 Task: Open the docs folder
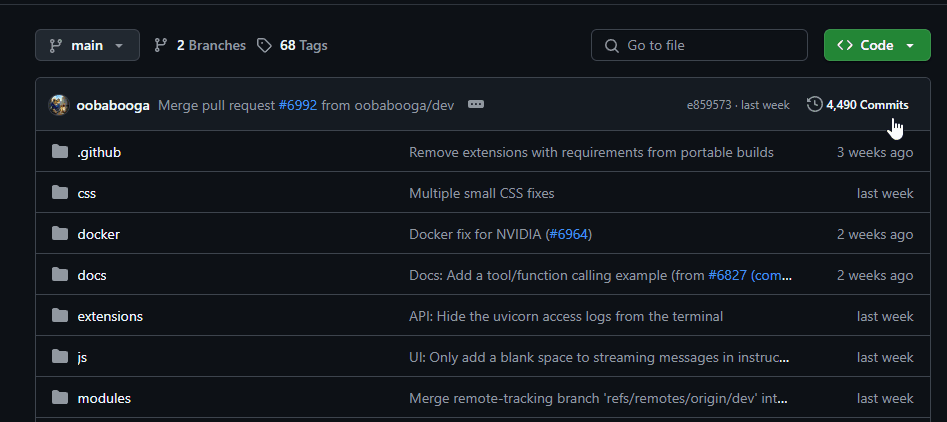92,275
